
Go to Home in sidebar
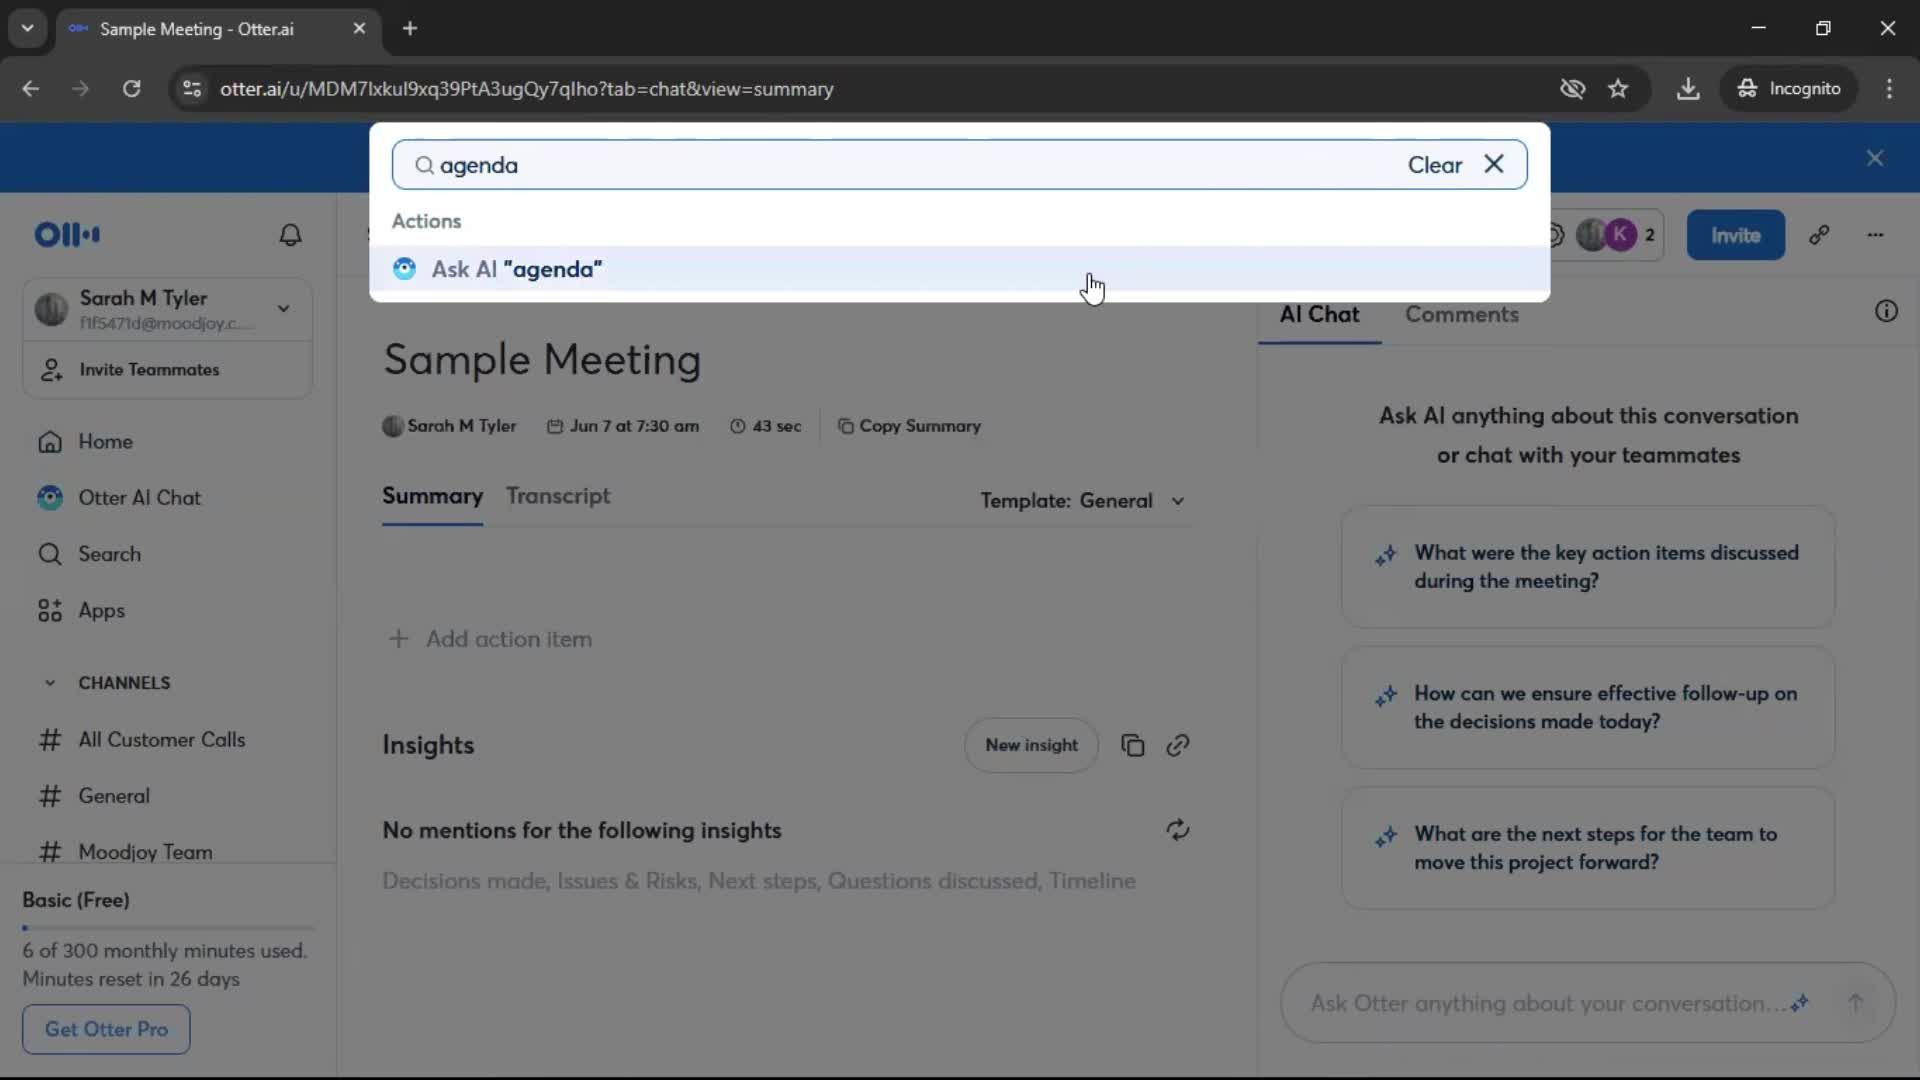105,442
